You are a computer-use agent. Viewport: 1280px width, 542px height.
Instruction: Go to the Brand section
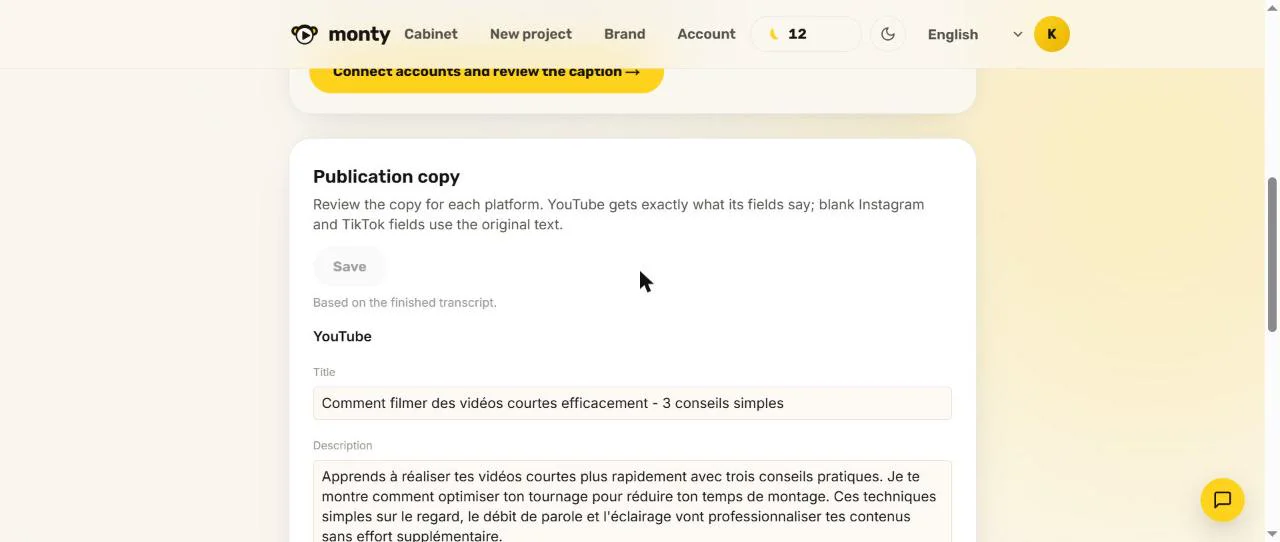[625, 34]
